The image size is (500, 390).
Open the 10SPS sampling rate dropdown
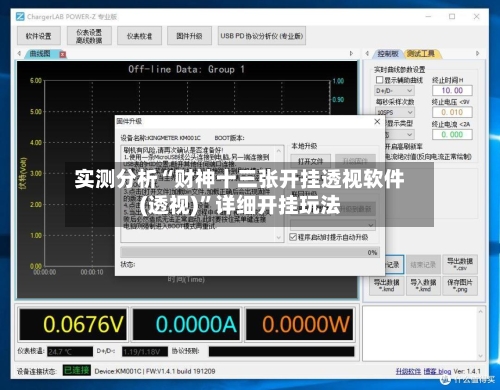pyautogui.click(x=395, y=112)
